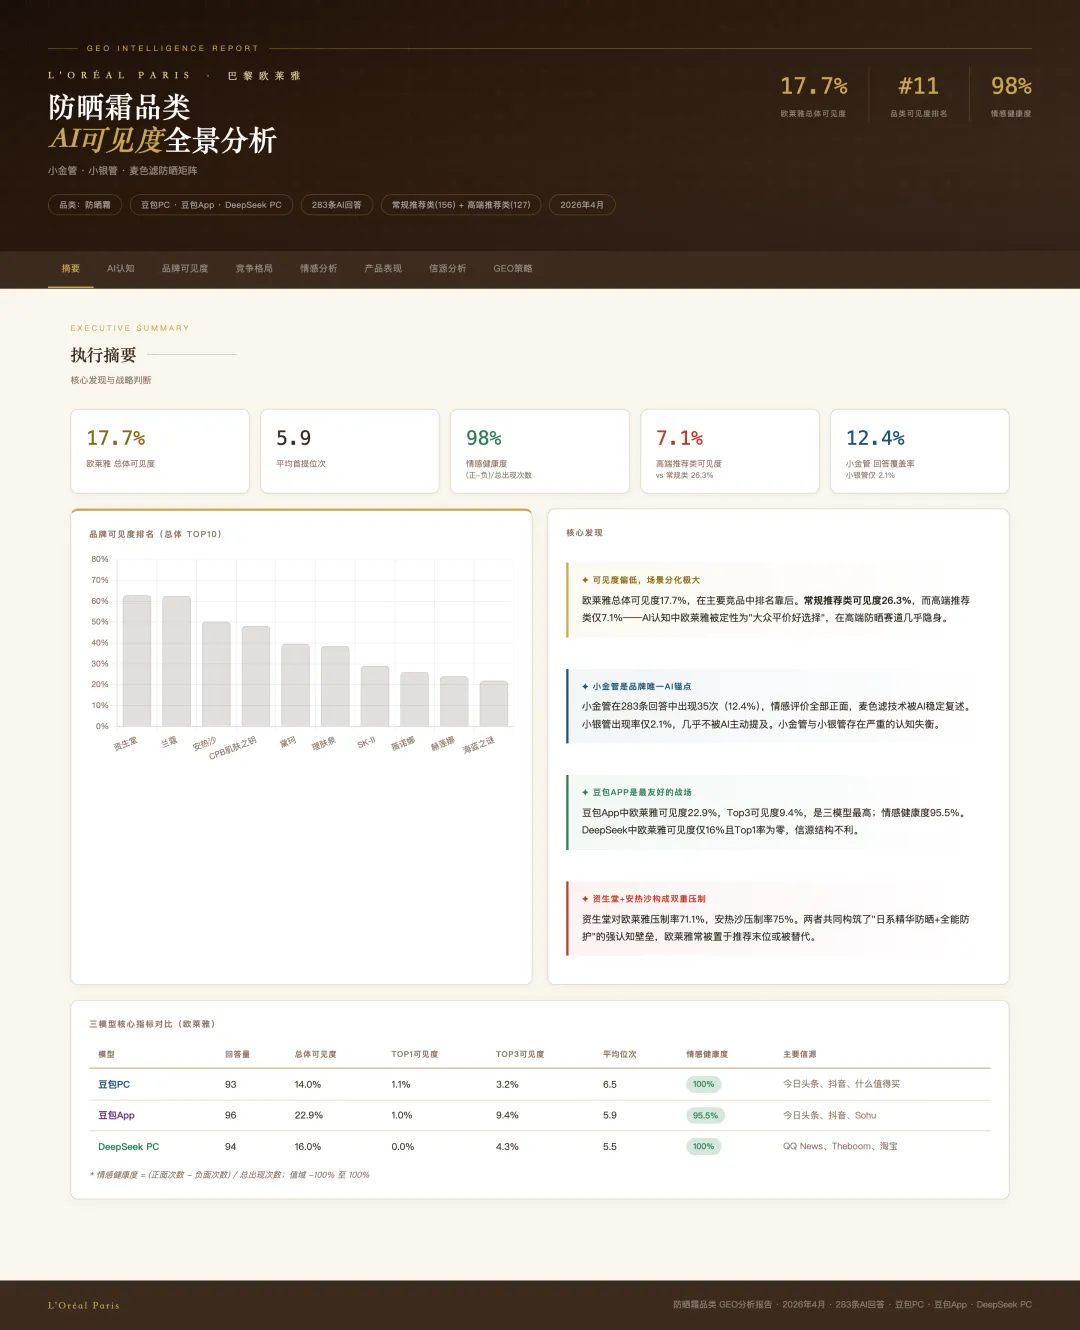Click the 豆包App row label
1080x1330 pixels.
coord(116,1115)
